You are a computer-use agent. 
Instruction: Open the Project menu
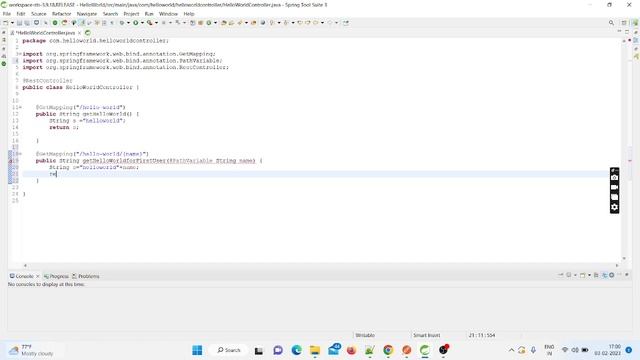click(x=131, y=14)
